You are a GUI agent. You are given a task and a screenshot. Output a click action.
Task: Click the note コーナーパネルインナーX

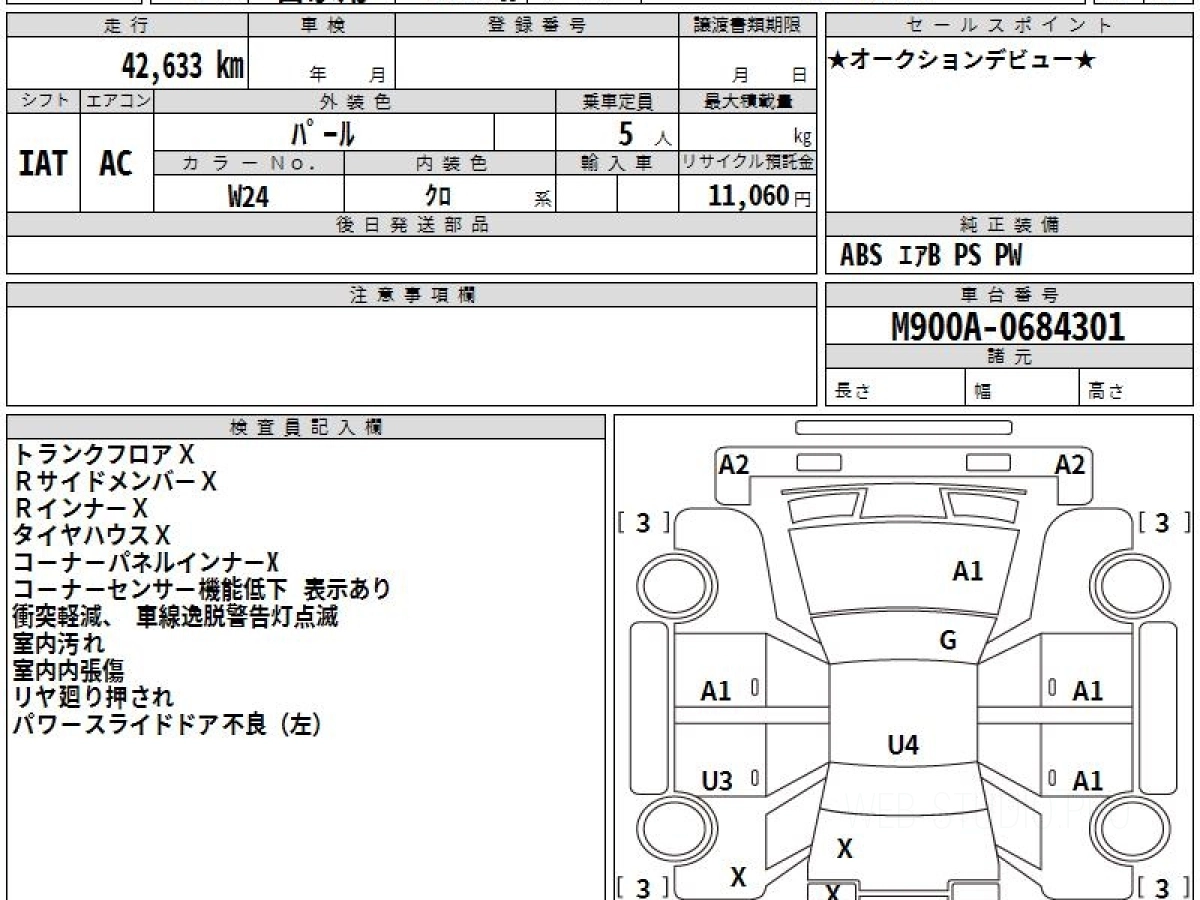[x=146, y=562]
